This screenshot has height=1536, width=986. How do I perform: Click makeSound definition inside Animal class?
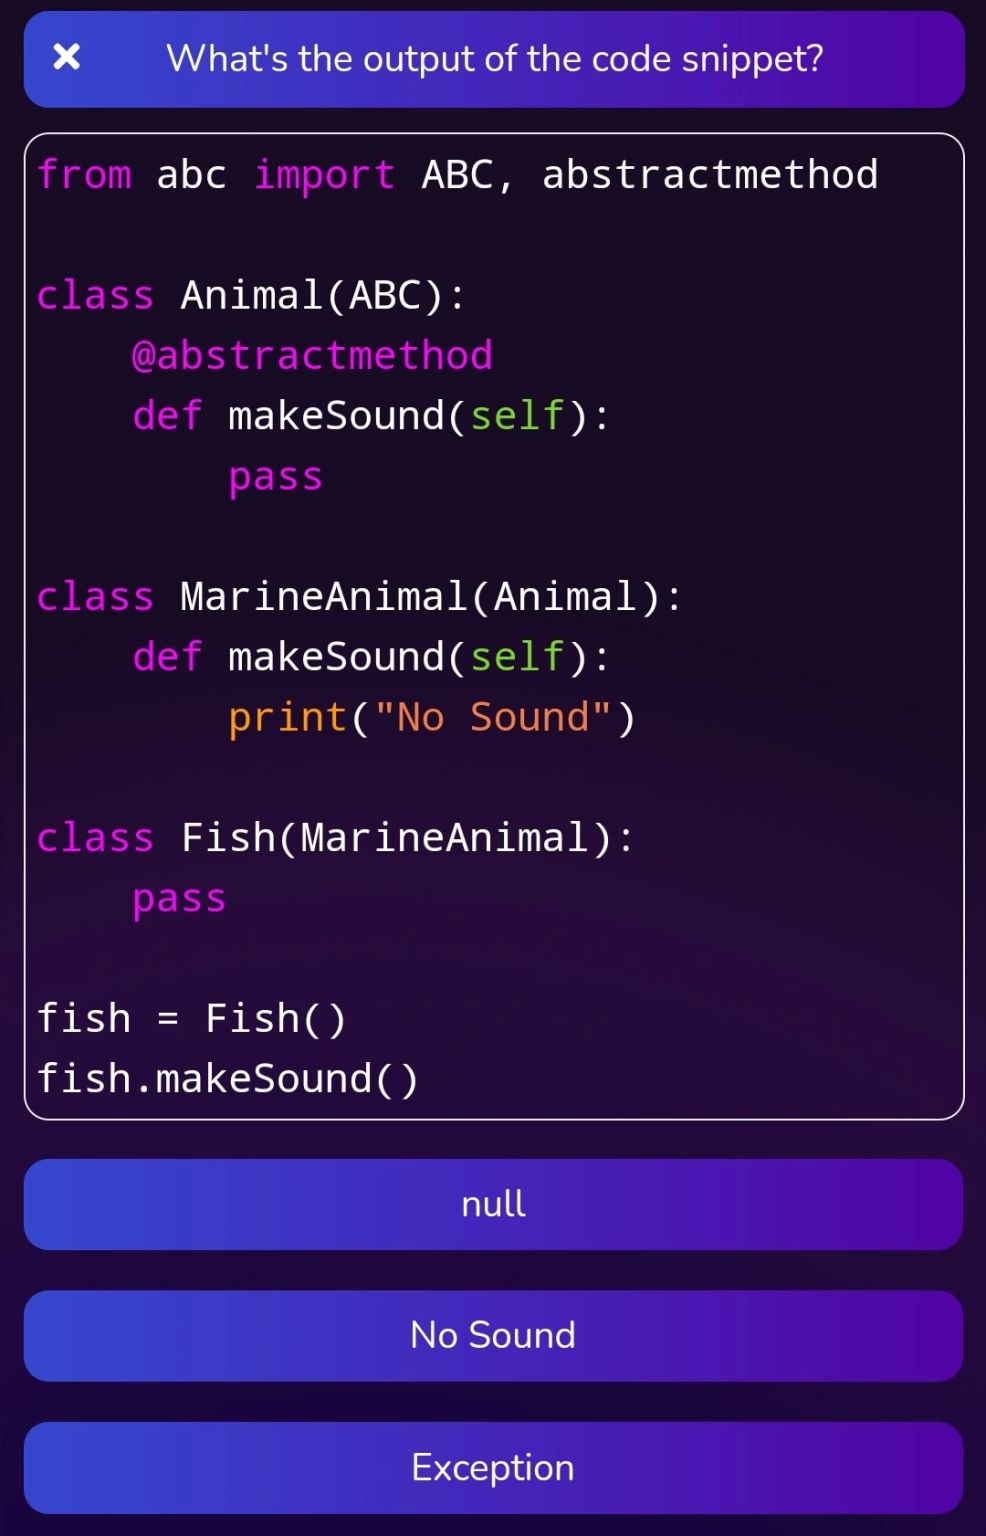(x=371, y=416)
